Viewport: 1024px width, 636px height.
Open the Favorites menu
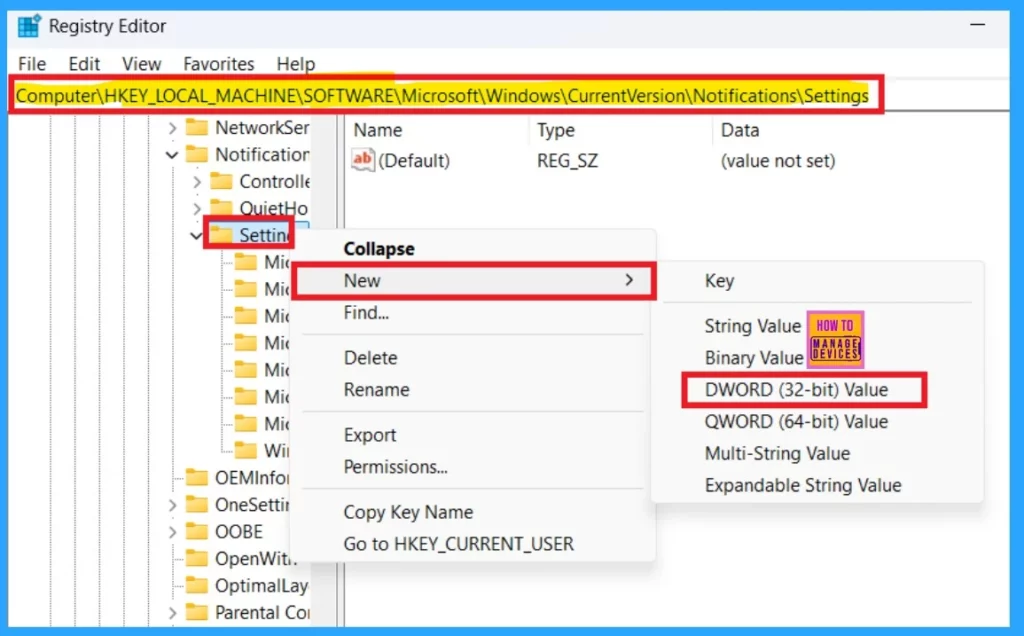[x=219, y=64]
